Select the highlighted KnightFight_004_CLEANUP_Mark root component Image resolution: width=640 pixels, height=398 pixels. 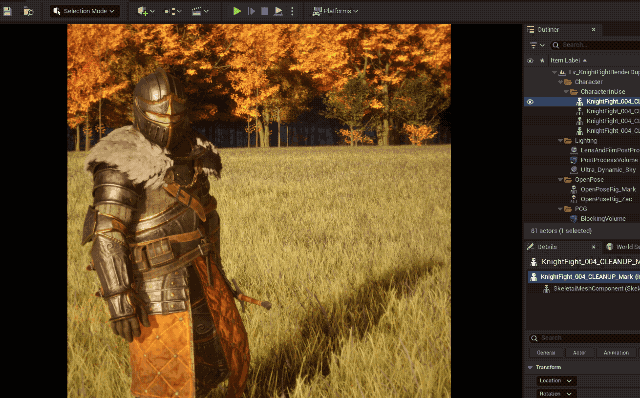[584, 277]
